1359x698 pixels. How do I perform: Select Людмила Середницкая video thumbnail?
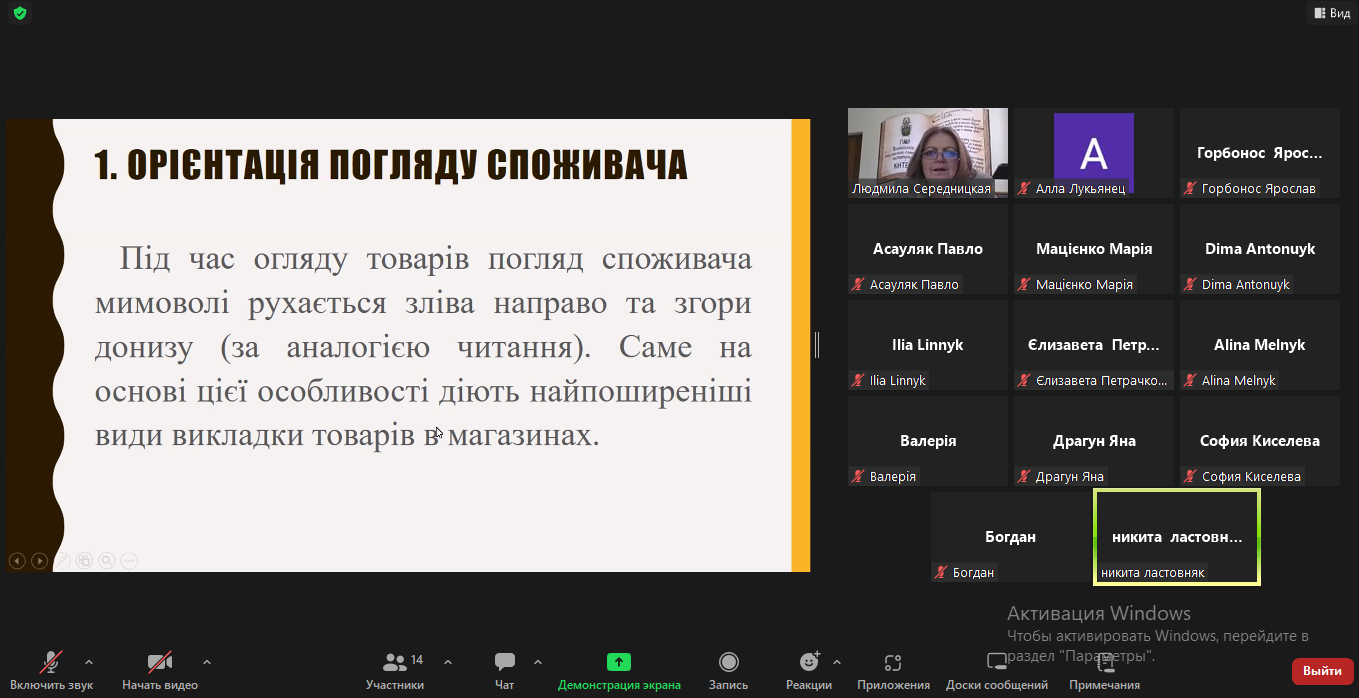pyautogui.click(x=927, y=152)
